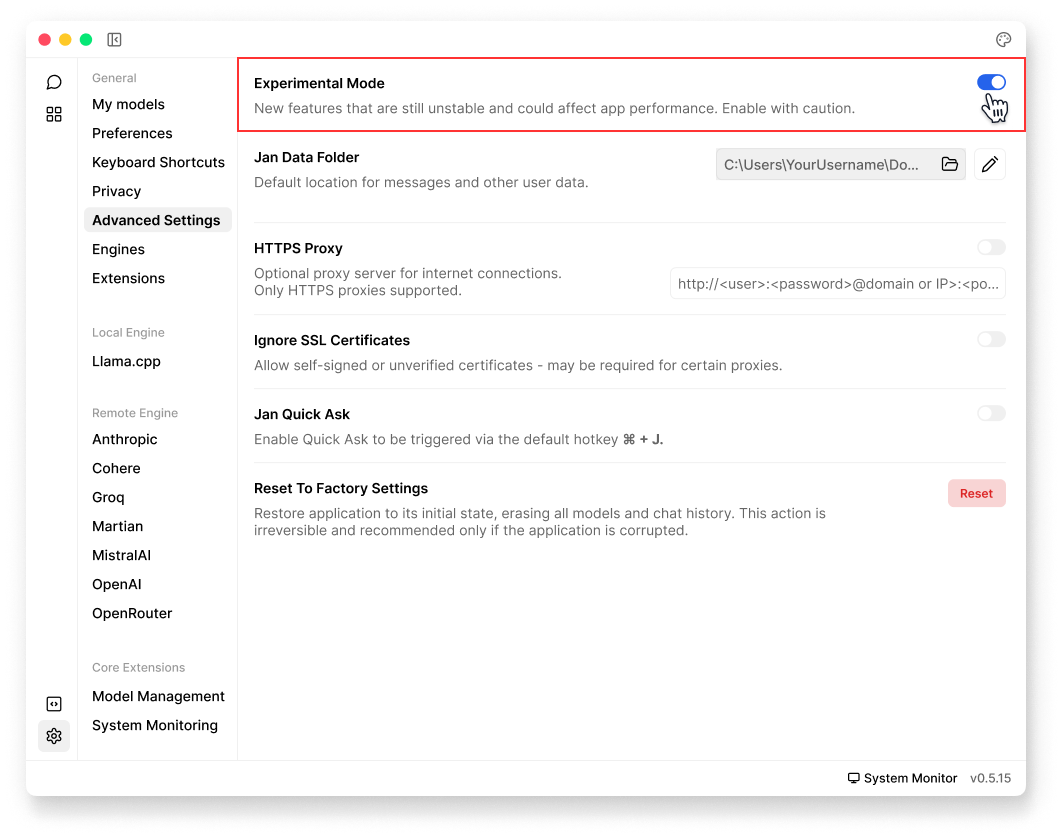Open the Llama.cpp engine settings
The height and width of the screenshot is (838, 1063).
(x=126, y=361)
